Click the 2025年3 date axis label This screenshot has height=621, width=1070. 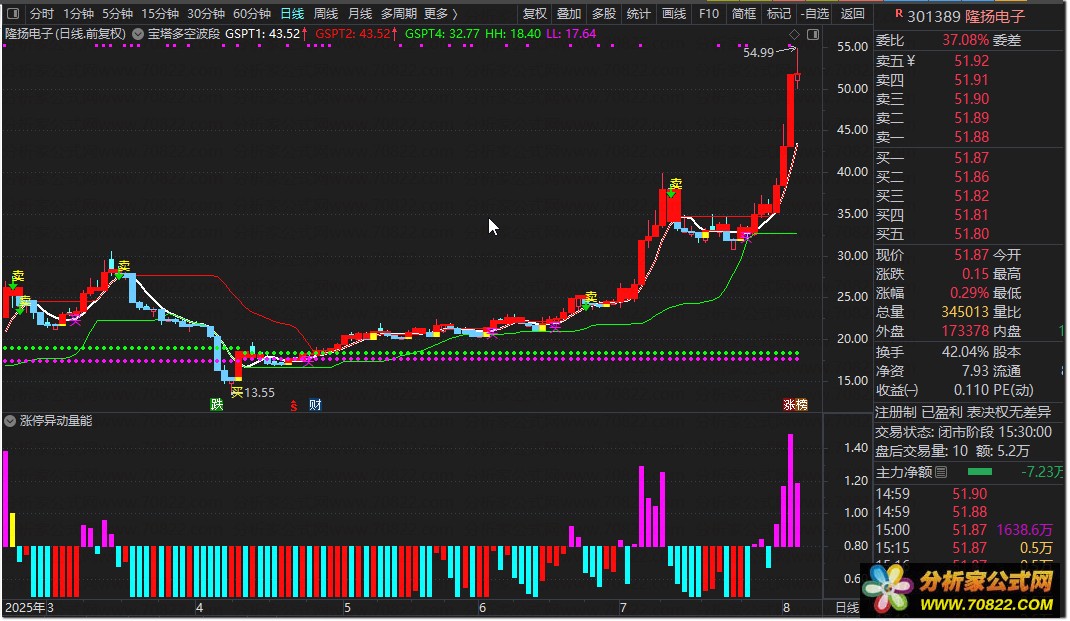coord(29,607)
